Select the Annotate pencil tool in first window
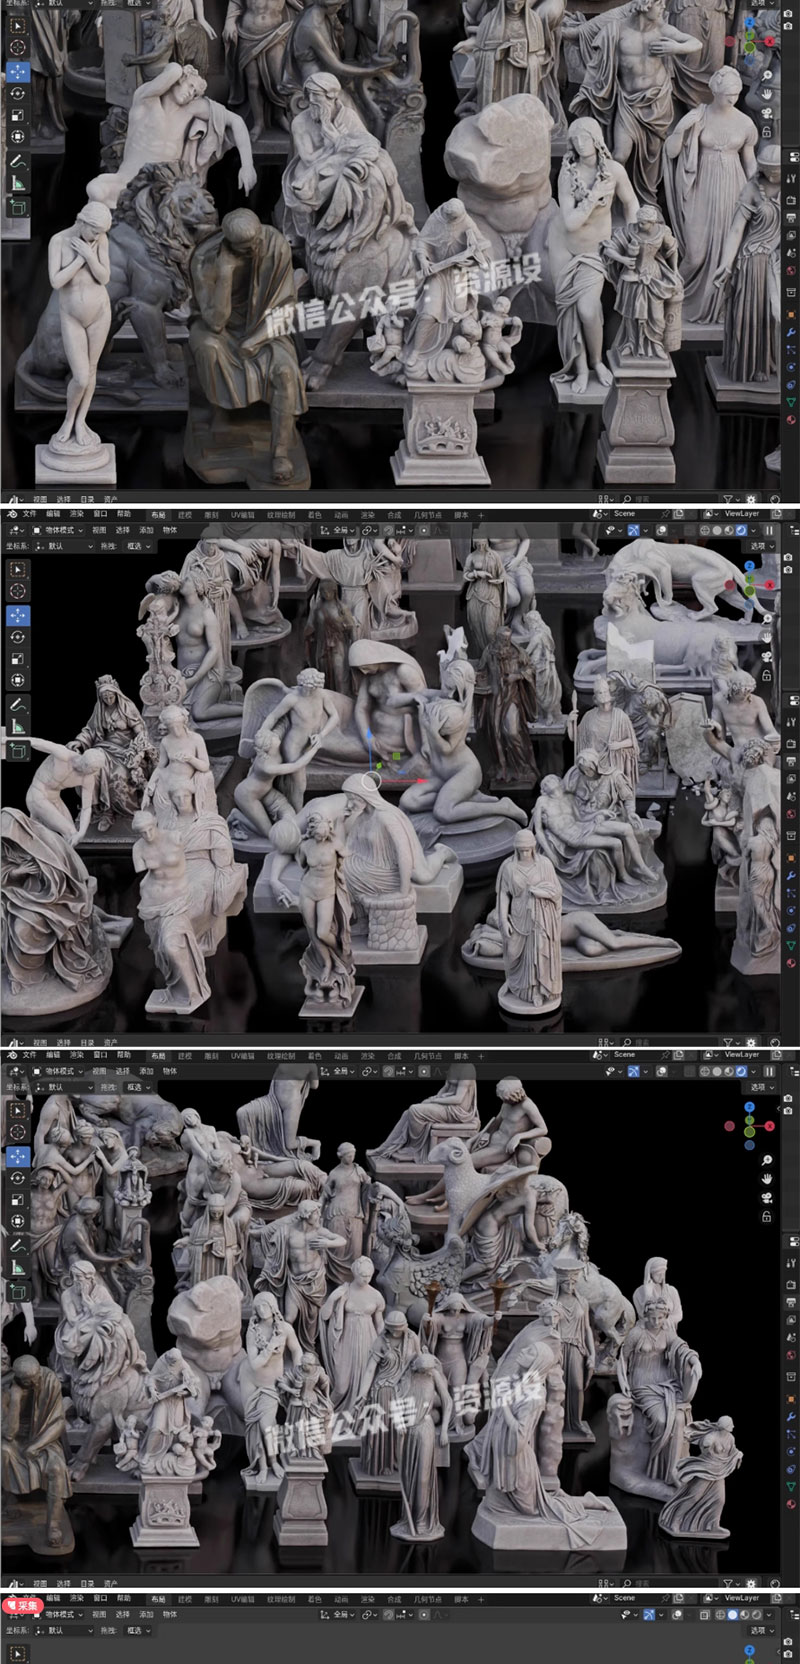Image resolution: width=800 pixels, height=1664 pixels. point(17,160)
